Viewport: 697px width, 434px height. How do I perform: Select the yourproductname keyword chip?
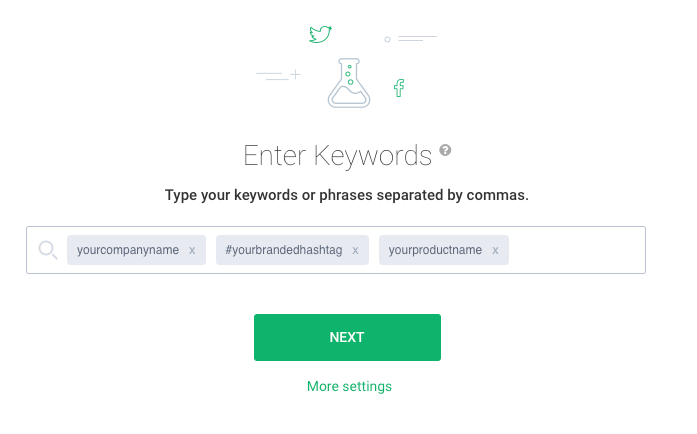pyautogui.click(x=435, y=250)
